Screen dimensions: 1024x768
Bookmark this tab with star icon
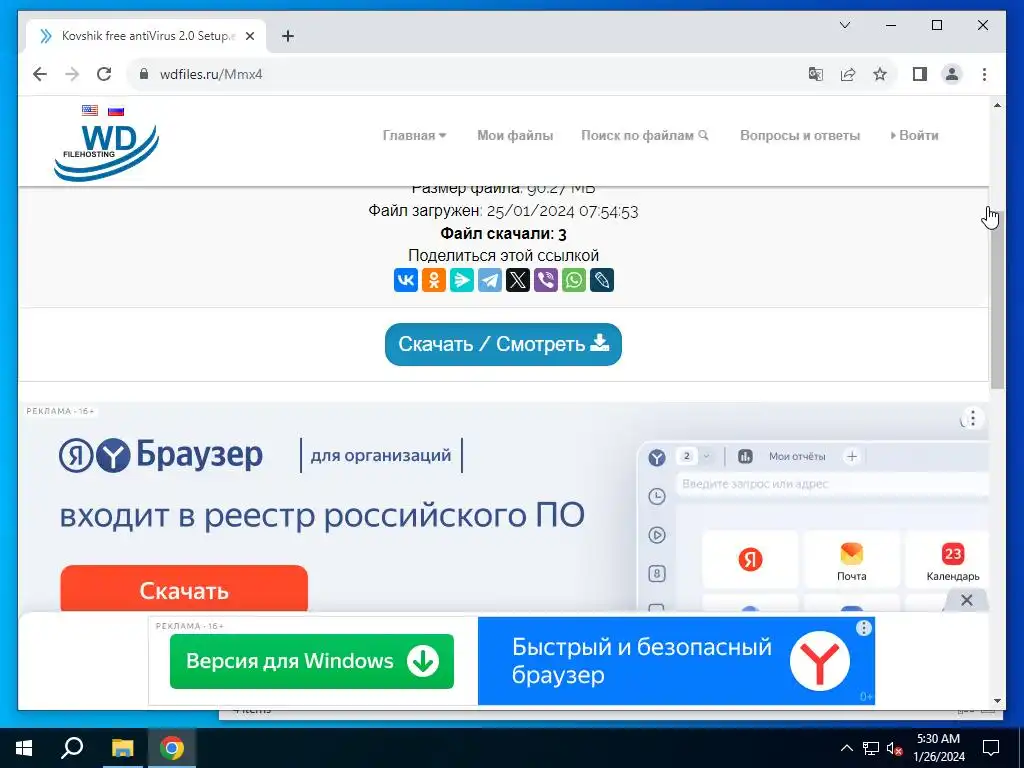point(880,74)
